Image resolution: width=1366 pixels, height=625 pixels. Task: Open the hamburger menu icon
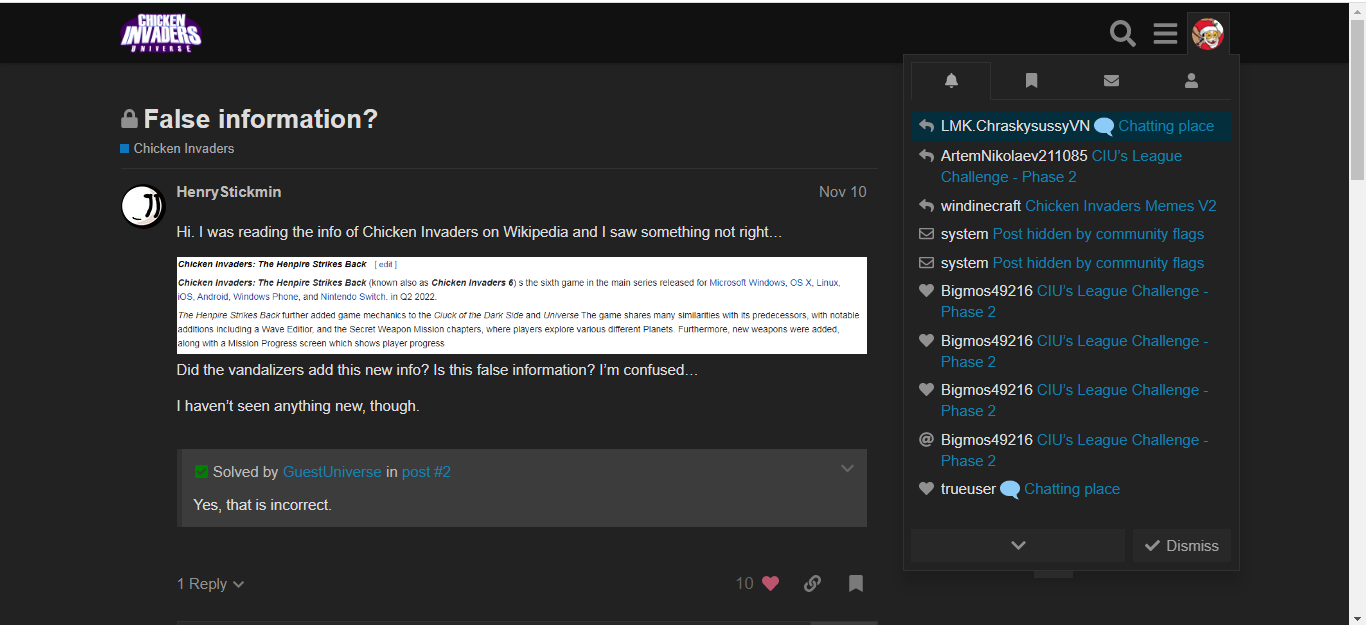1165,34
